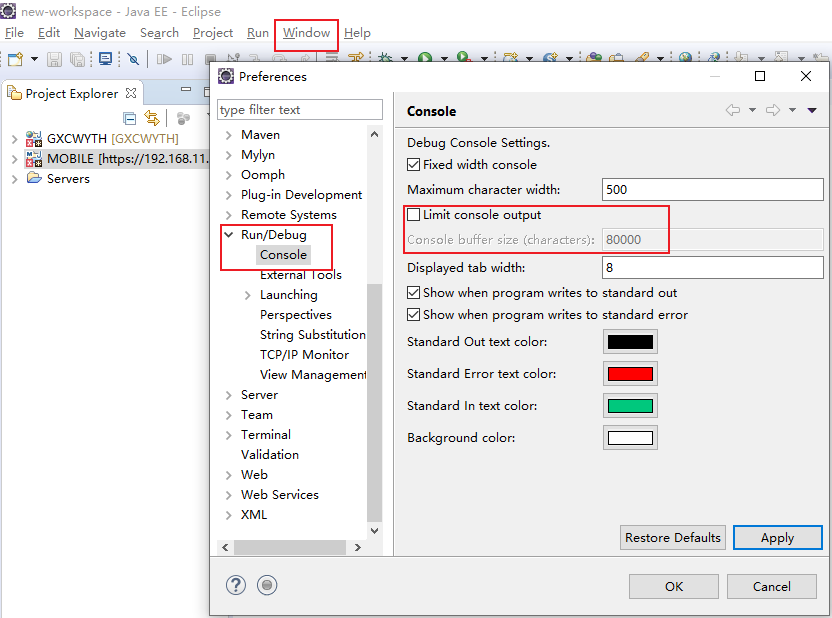
Task: Open the File menu
Action: (14, 33)
